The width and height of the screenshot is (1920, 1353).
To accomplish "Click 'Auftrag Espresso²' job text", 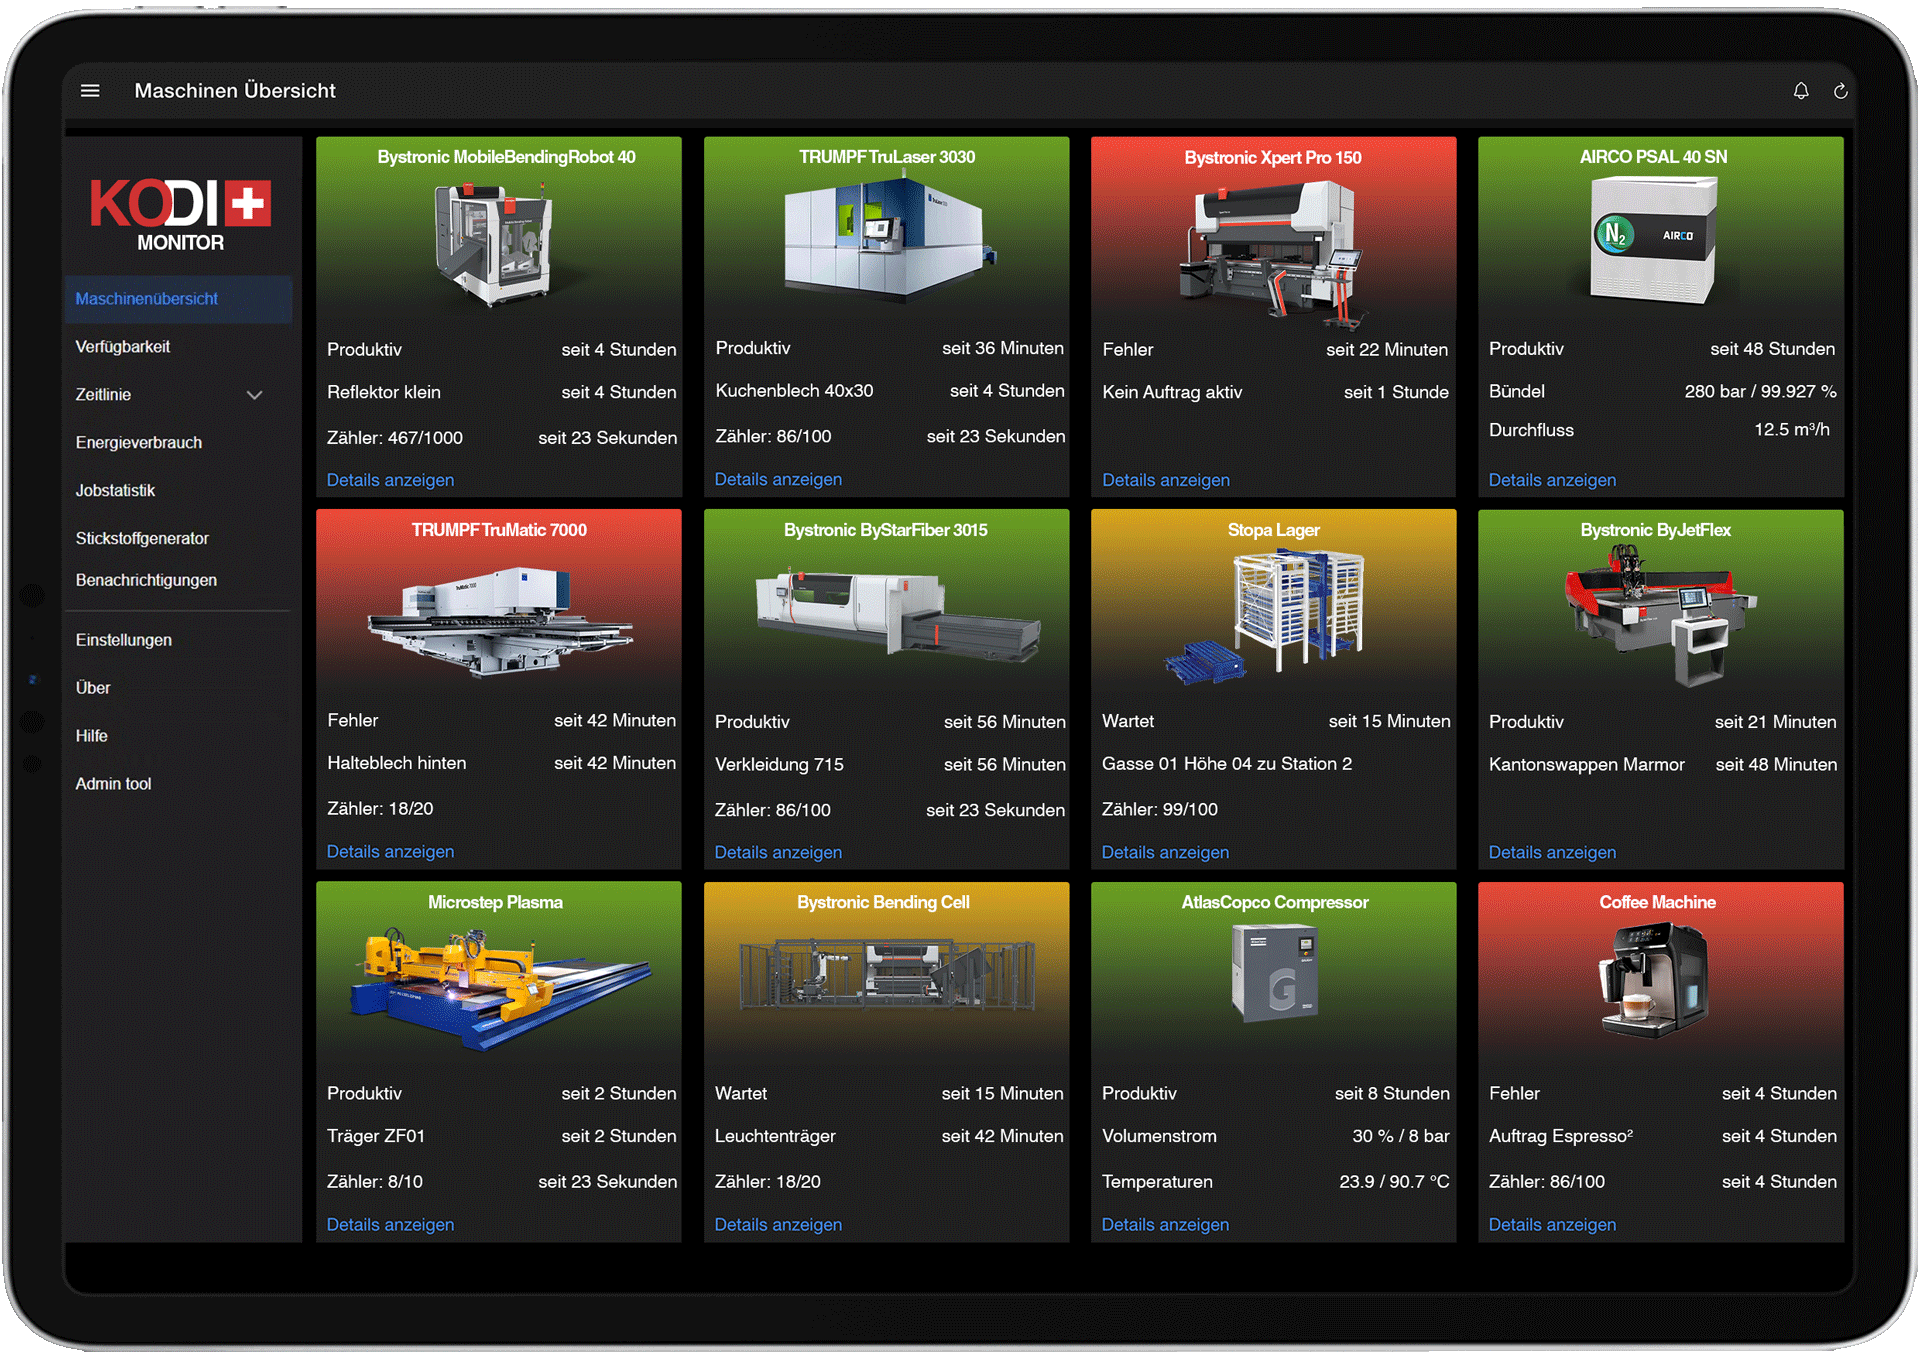I will [x=1561, y=1136].
